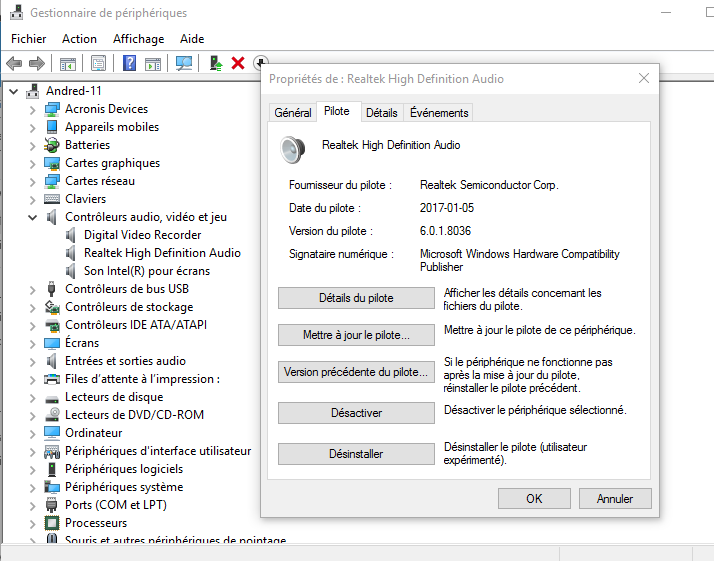
Task: Minimize the Device Manager window
Action: (x=666, y=12)
